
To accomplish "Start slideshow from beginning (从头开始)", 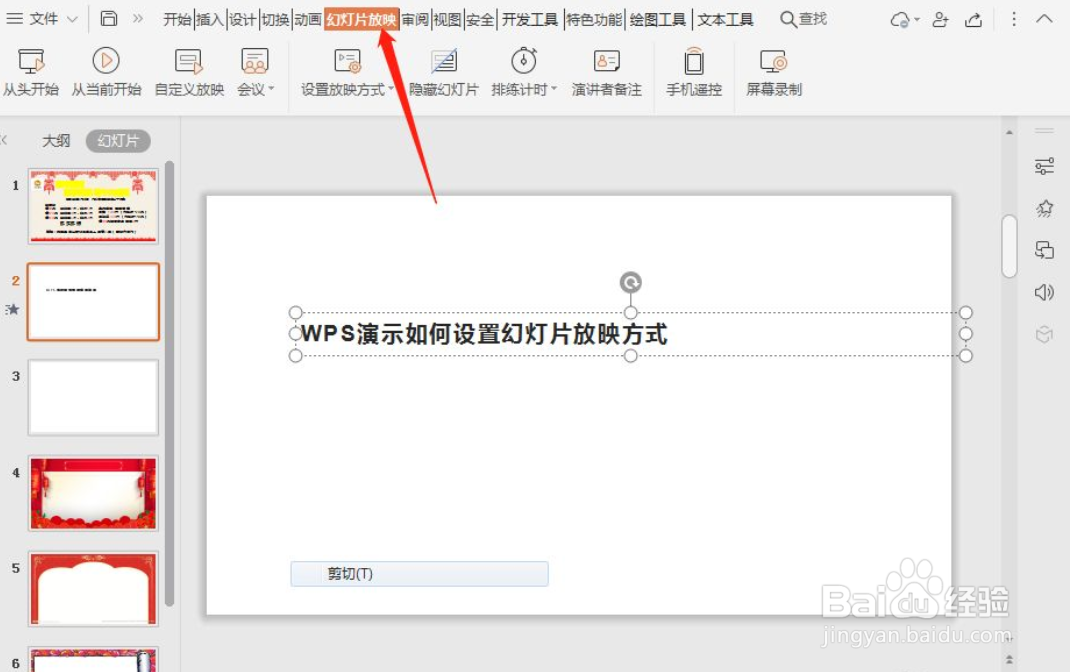I will (x=31, y=72).
